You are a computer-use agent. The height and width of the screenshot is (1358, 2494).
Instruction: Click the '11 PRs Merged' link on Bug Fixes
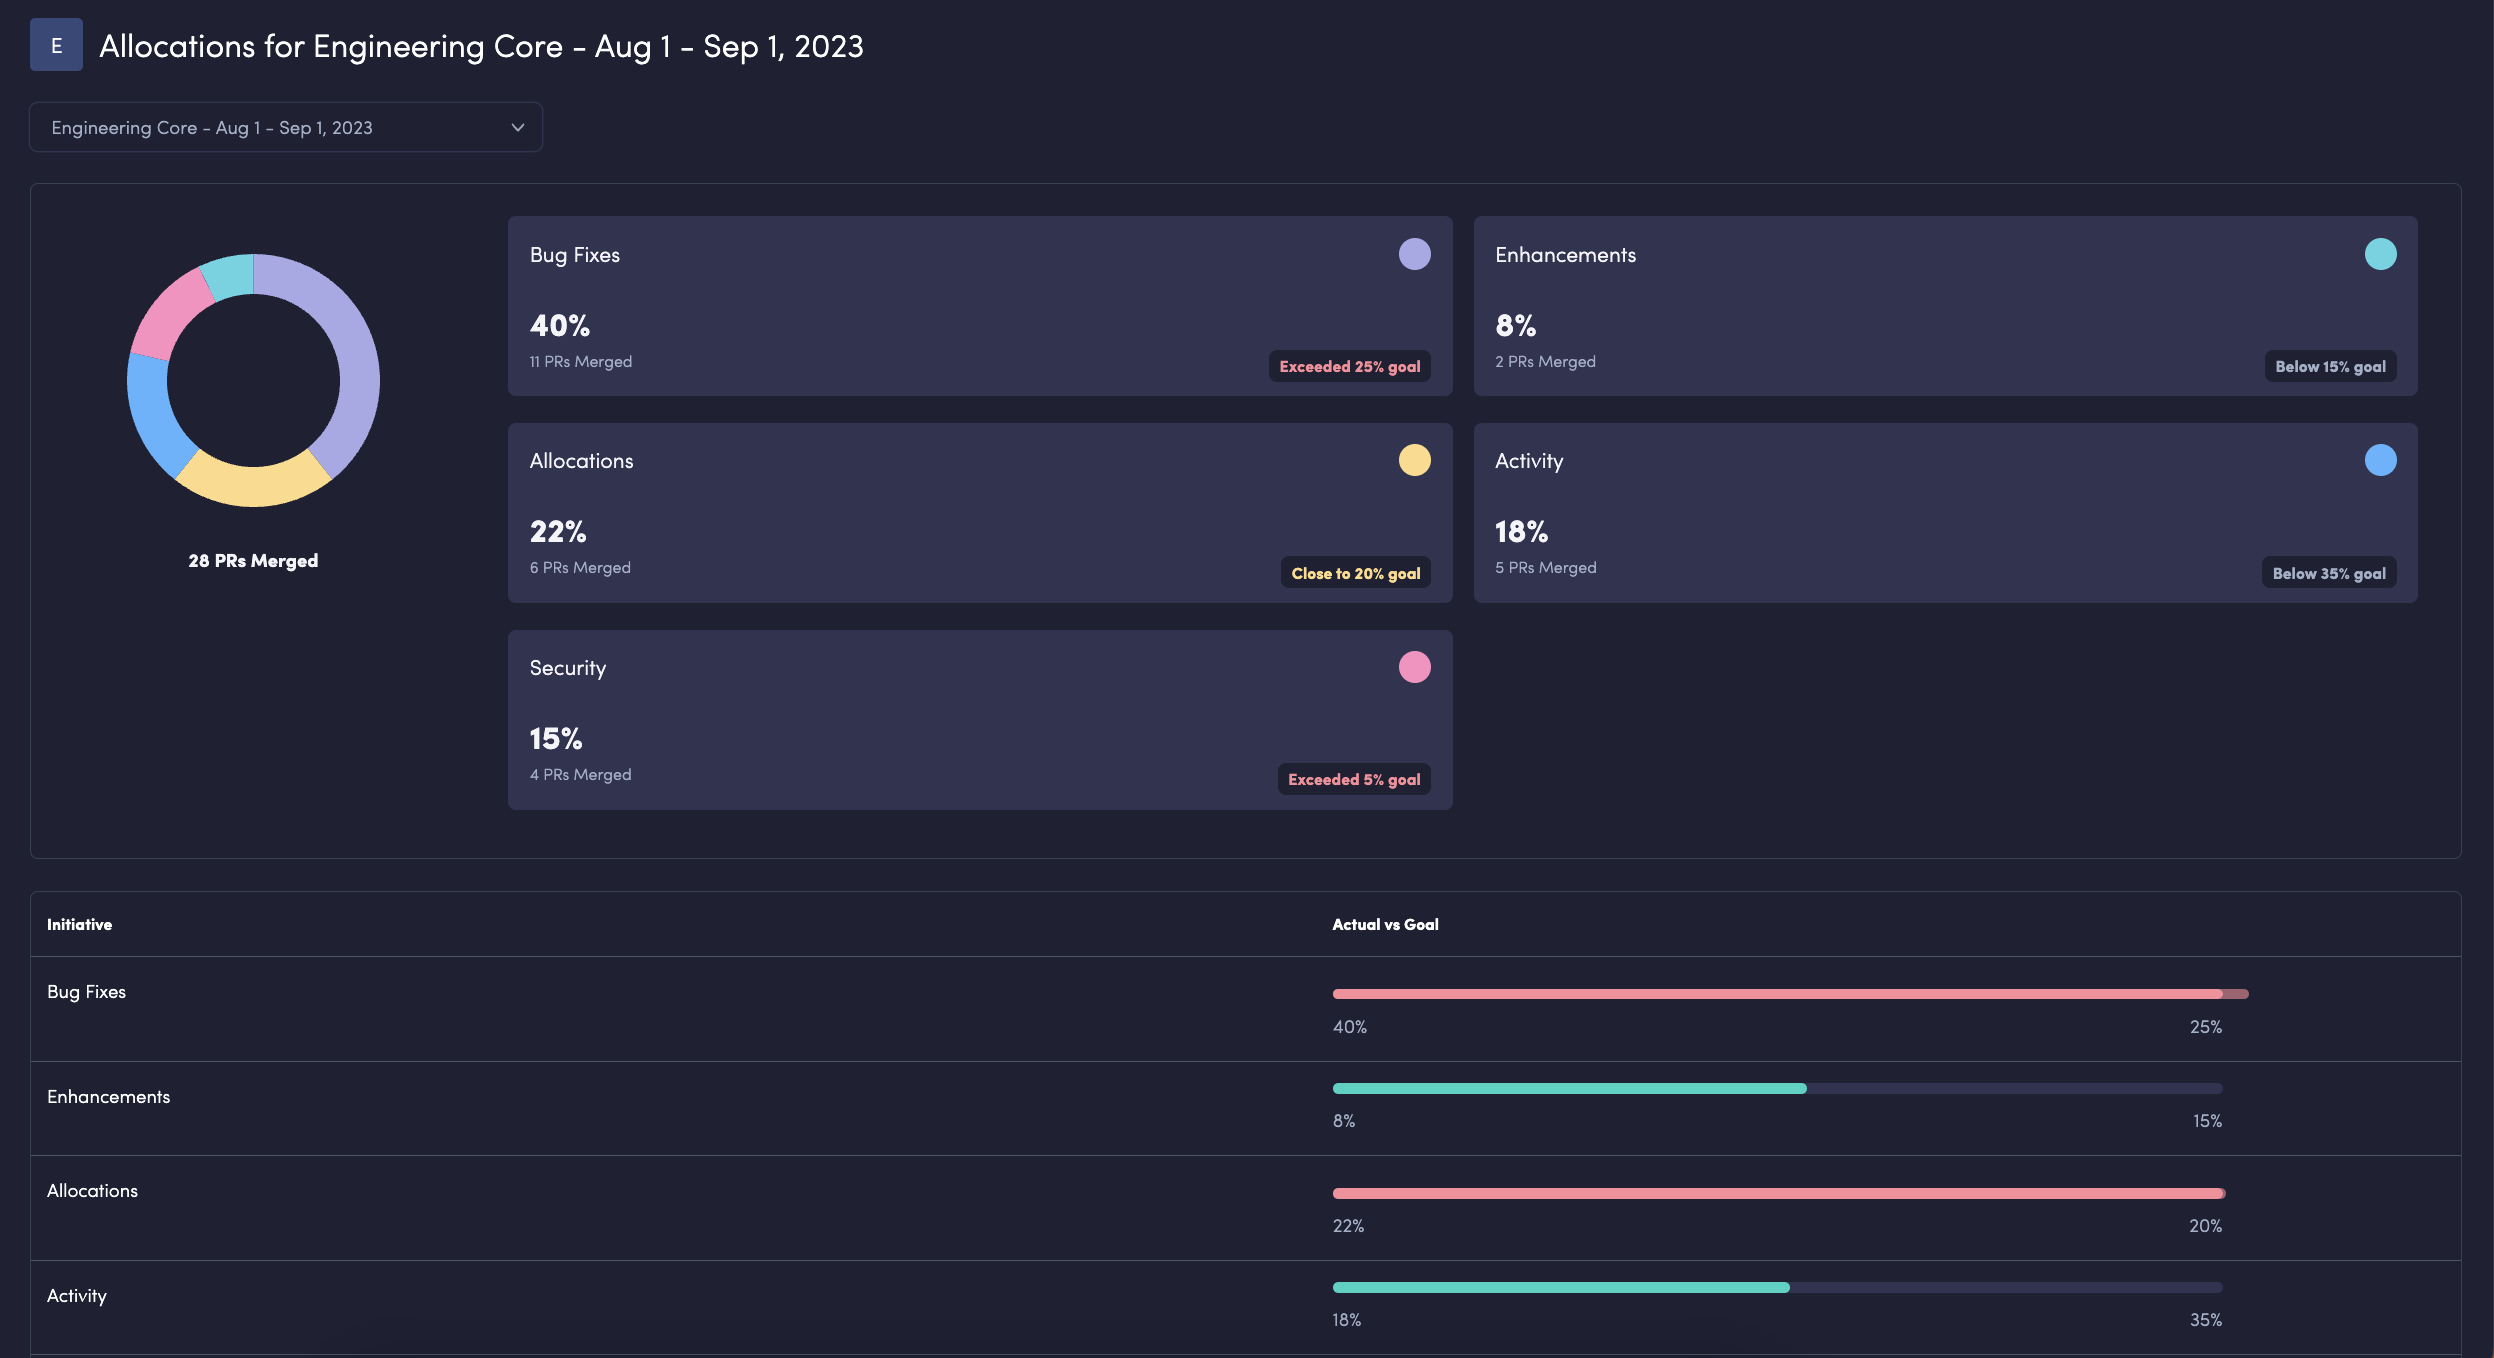tap(580, 361)
